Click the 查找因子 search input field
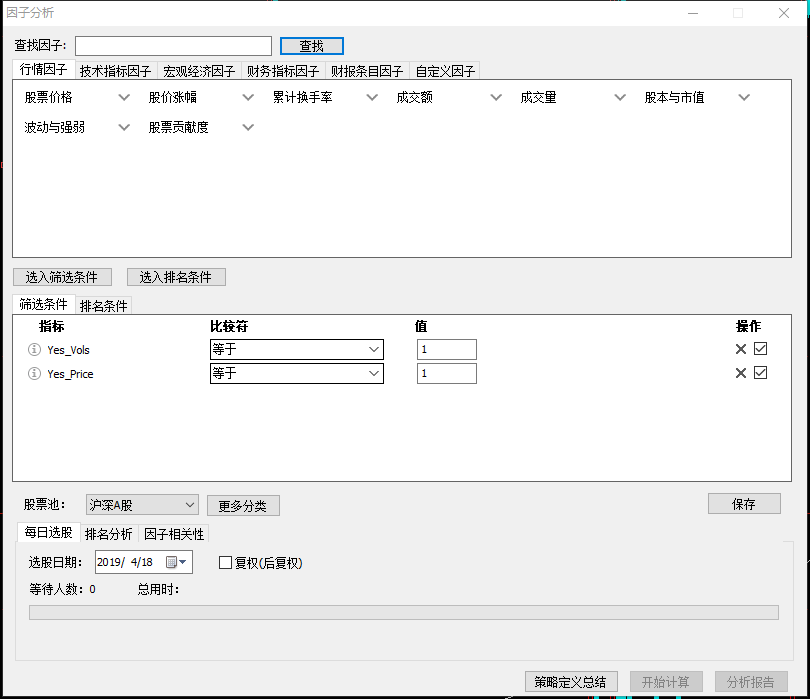 (x=173, y=46)
